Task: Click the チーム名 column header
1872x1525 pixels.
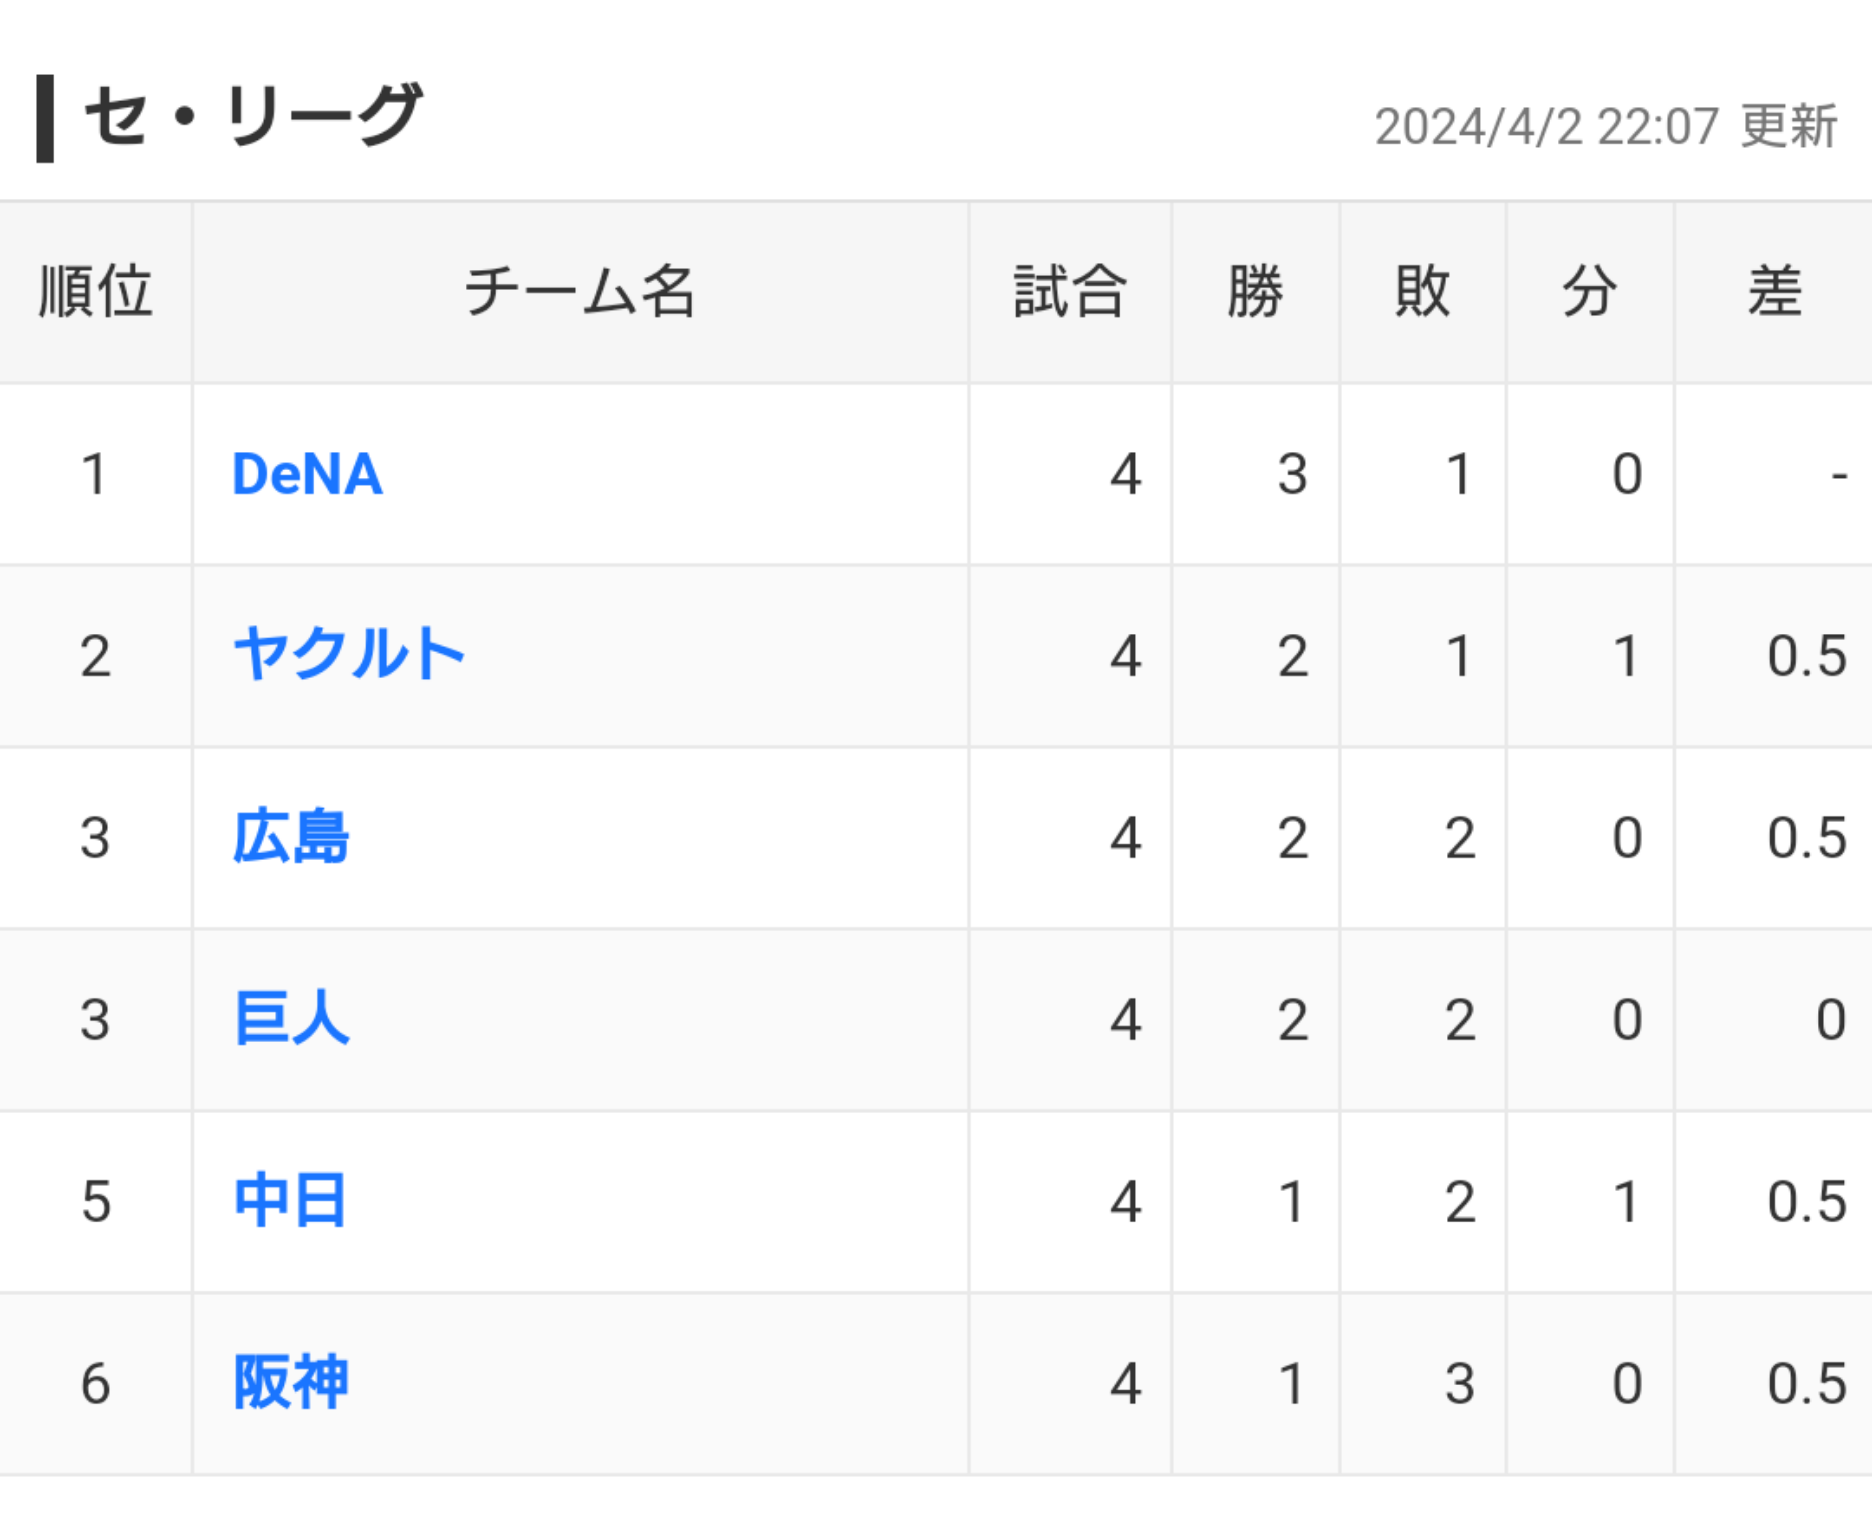Action: click(580, 292)
